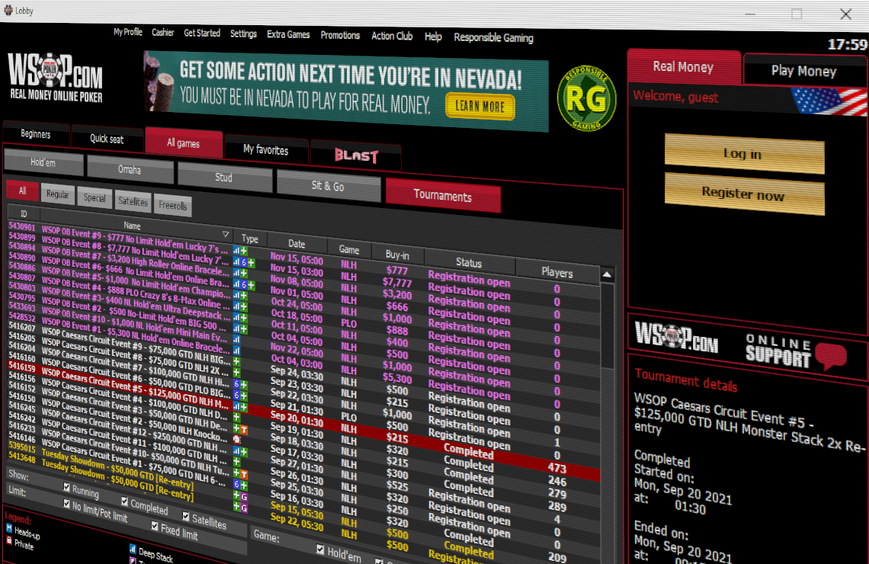Open the BLAST tab
The height and width of the screenshot is (564, 869).
(x=356, y=156)
